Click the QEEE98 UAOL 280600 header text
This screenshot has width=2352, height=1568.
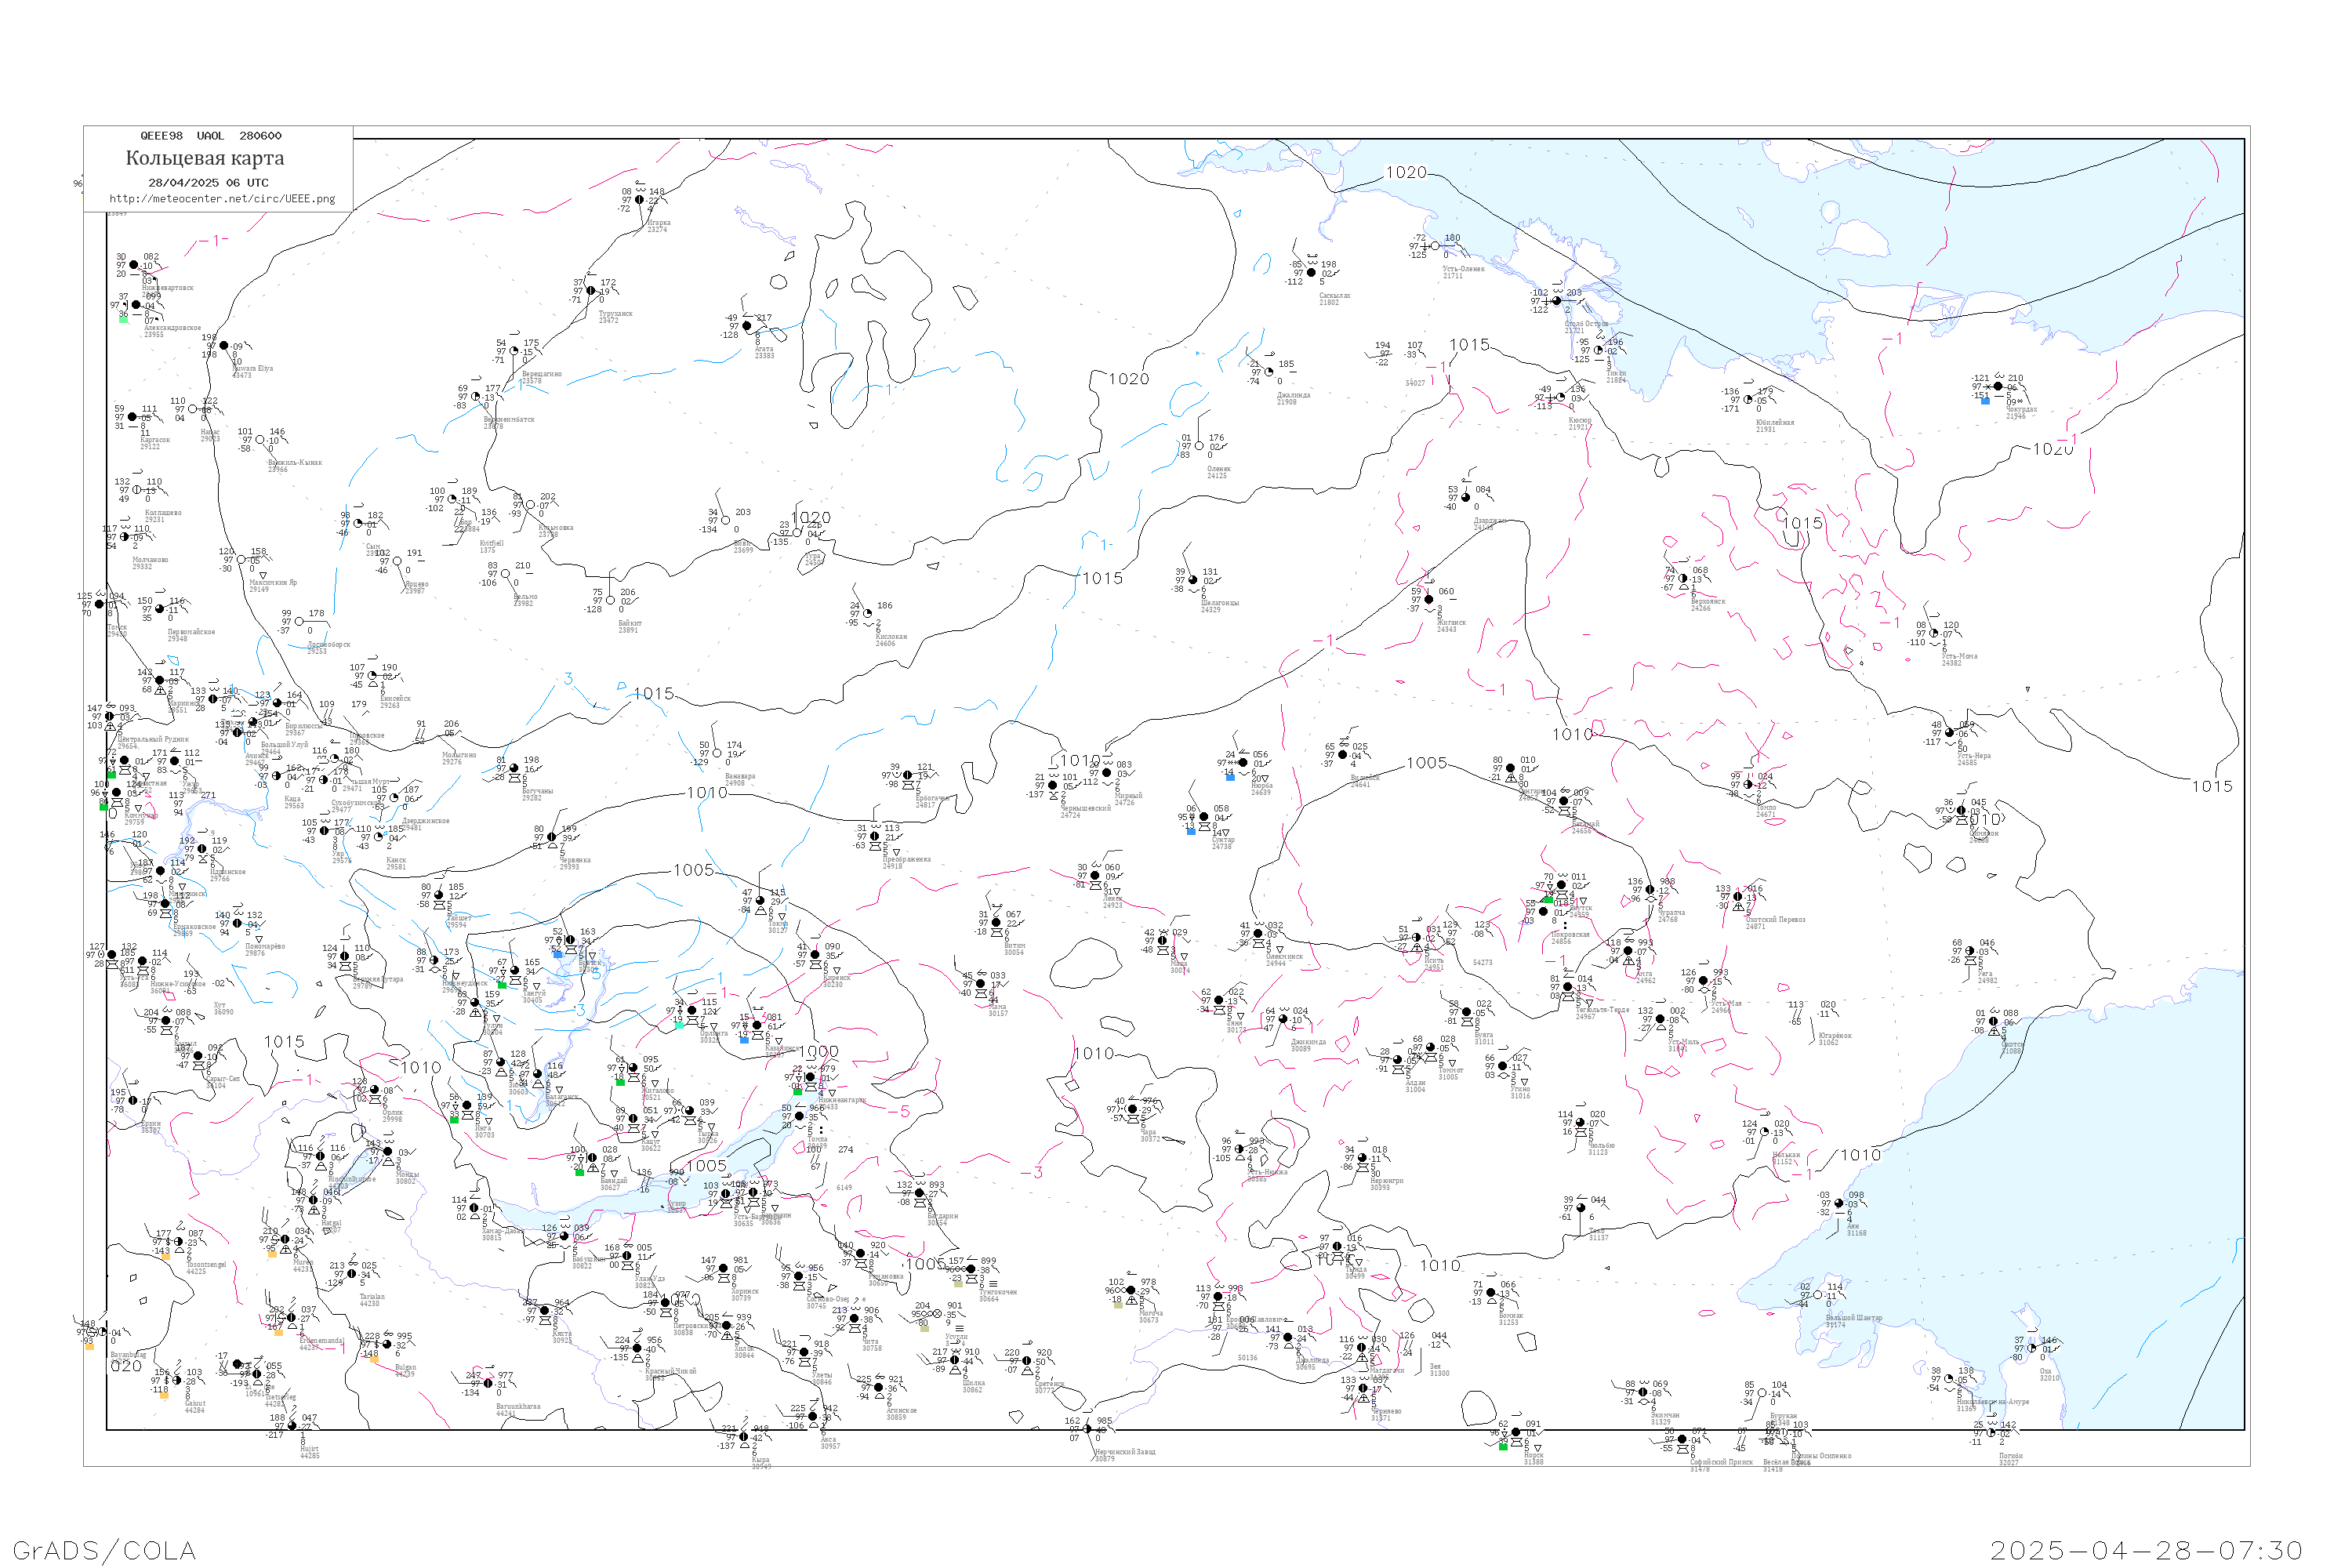(210, 136)
